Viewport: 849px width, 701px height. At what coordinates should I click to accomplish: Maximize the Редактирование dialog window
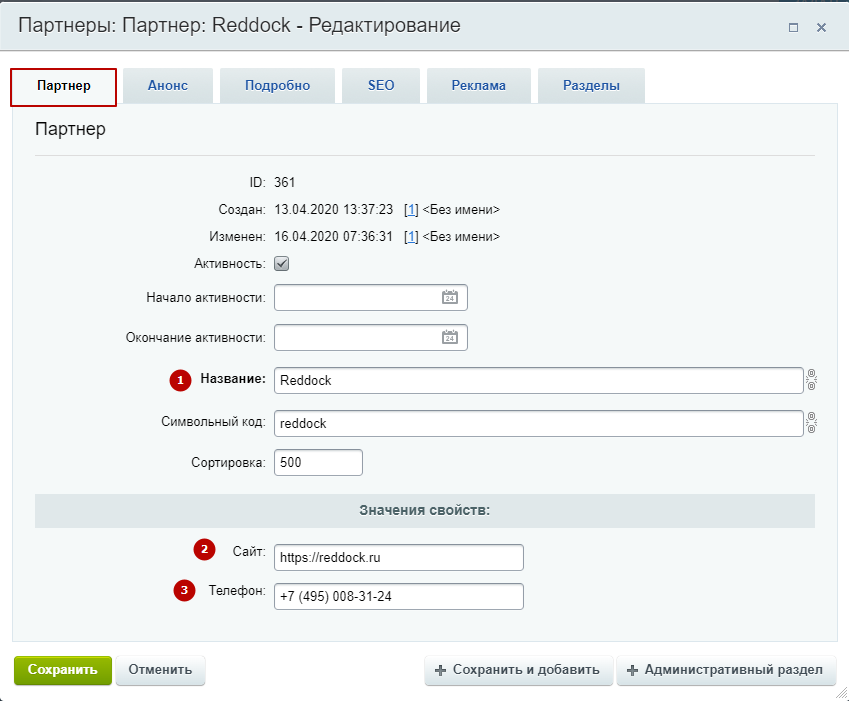(793, 27)
